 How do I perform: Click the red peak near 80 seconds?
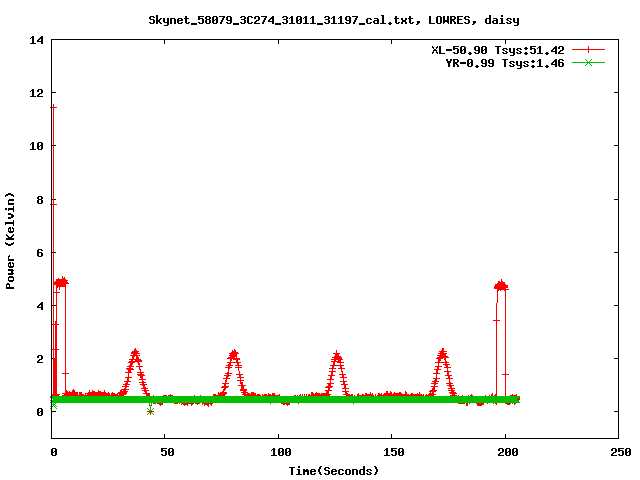click(234, 353)
